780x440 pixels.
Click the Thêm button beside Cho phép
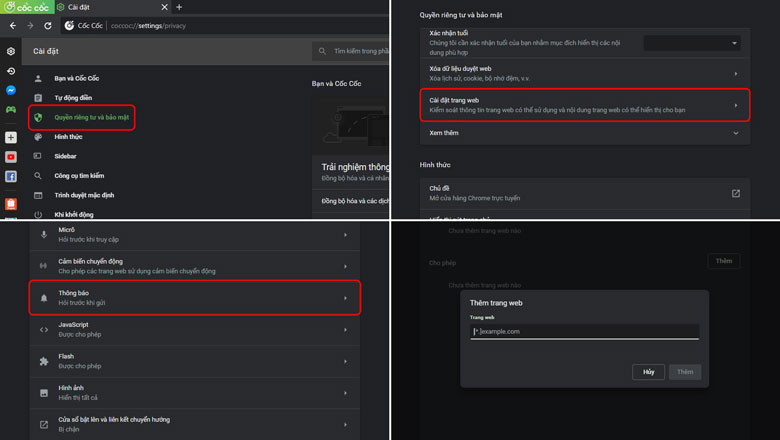click(x=723, y=261)
